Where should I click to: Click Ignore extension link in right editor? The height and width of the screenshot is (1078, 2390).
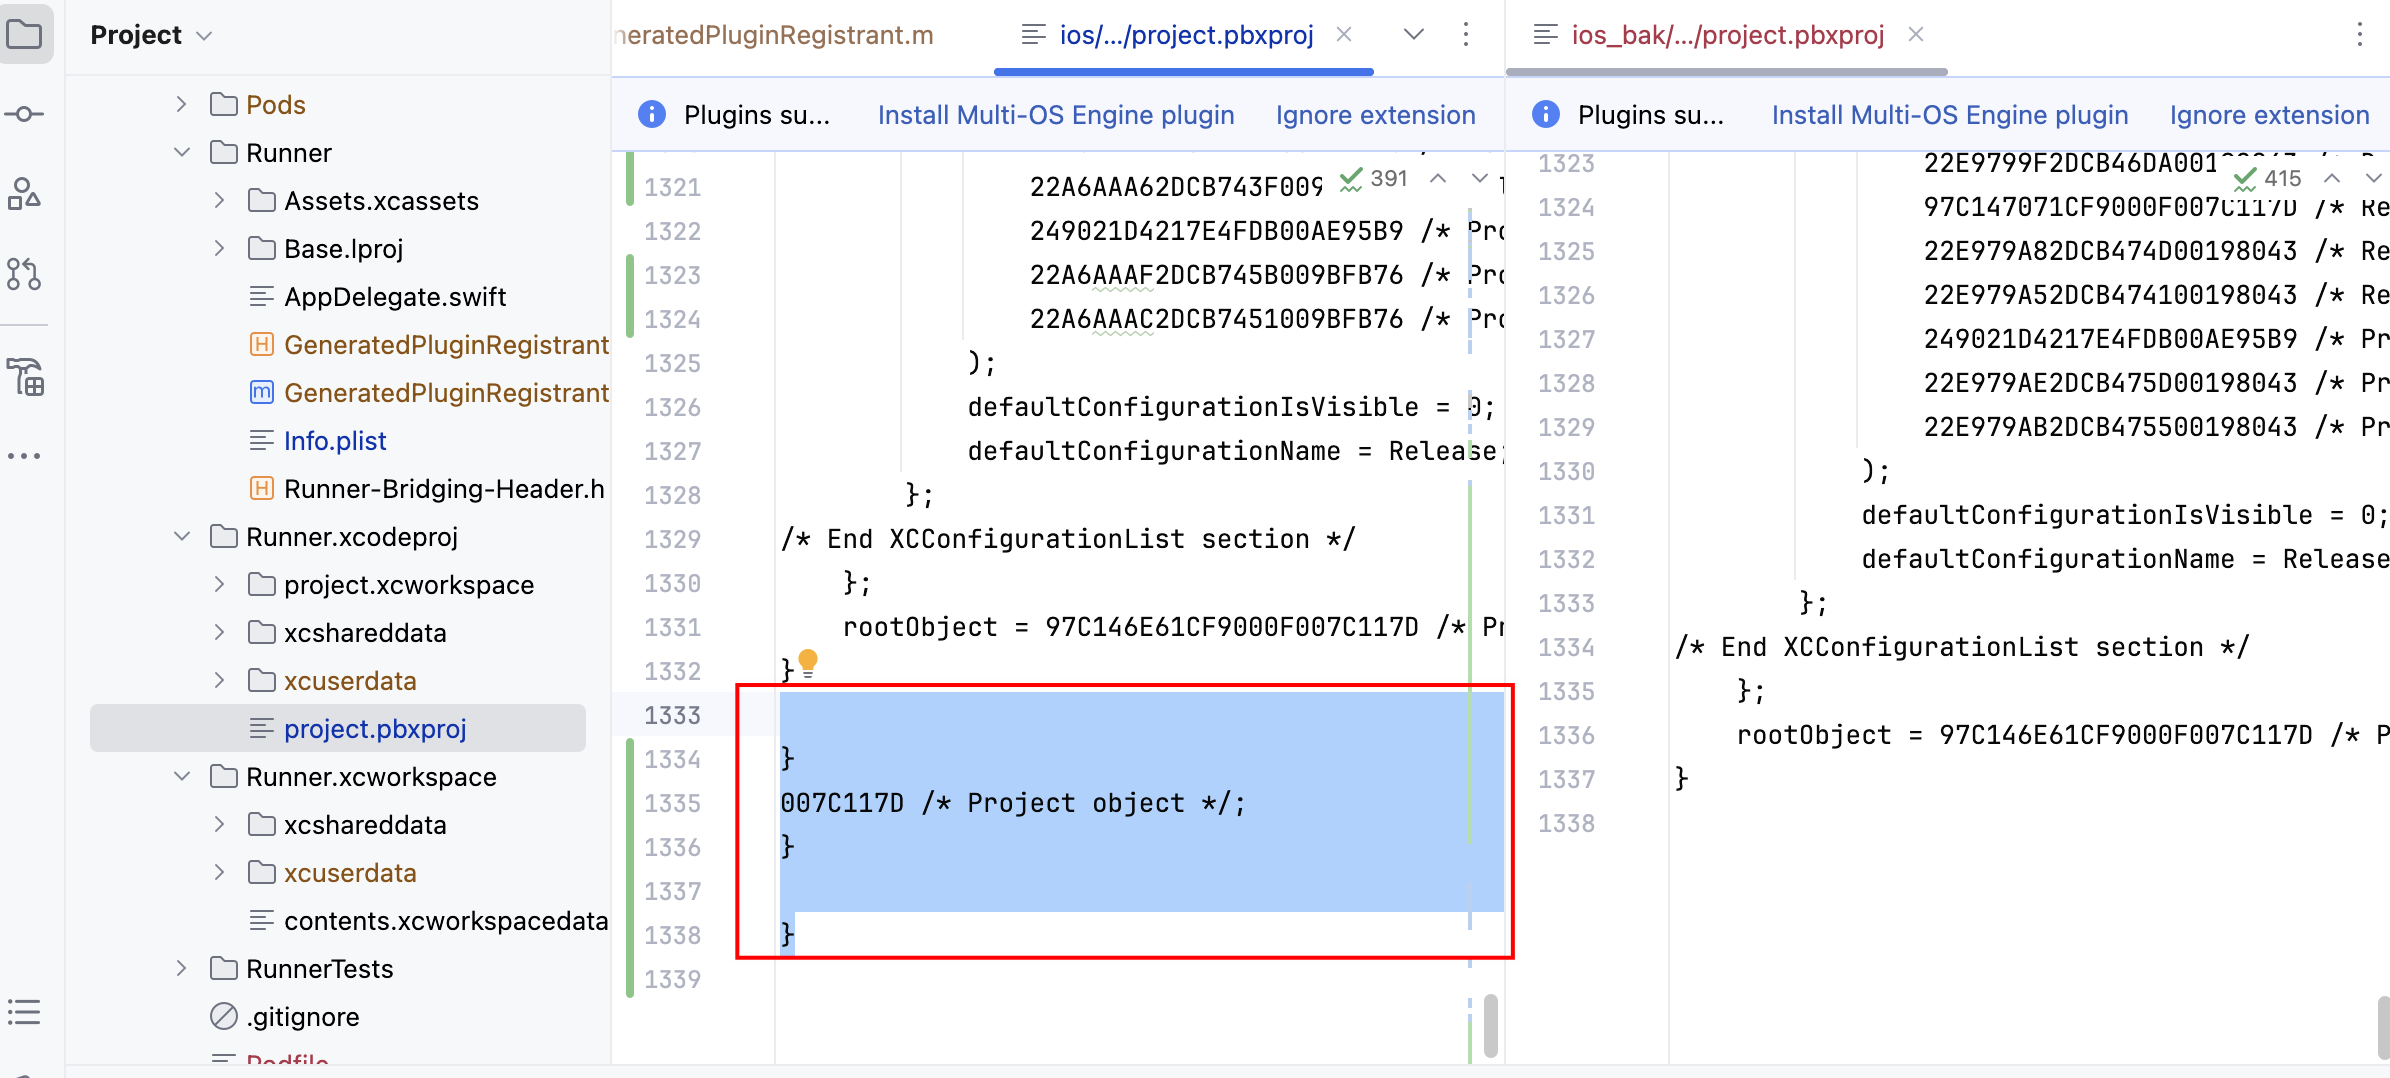[x=2269, y=115]
